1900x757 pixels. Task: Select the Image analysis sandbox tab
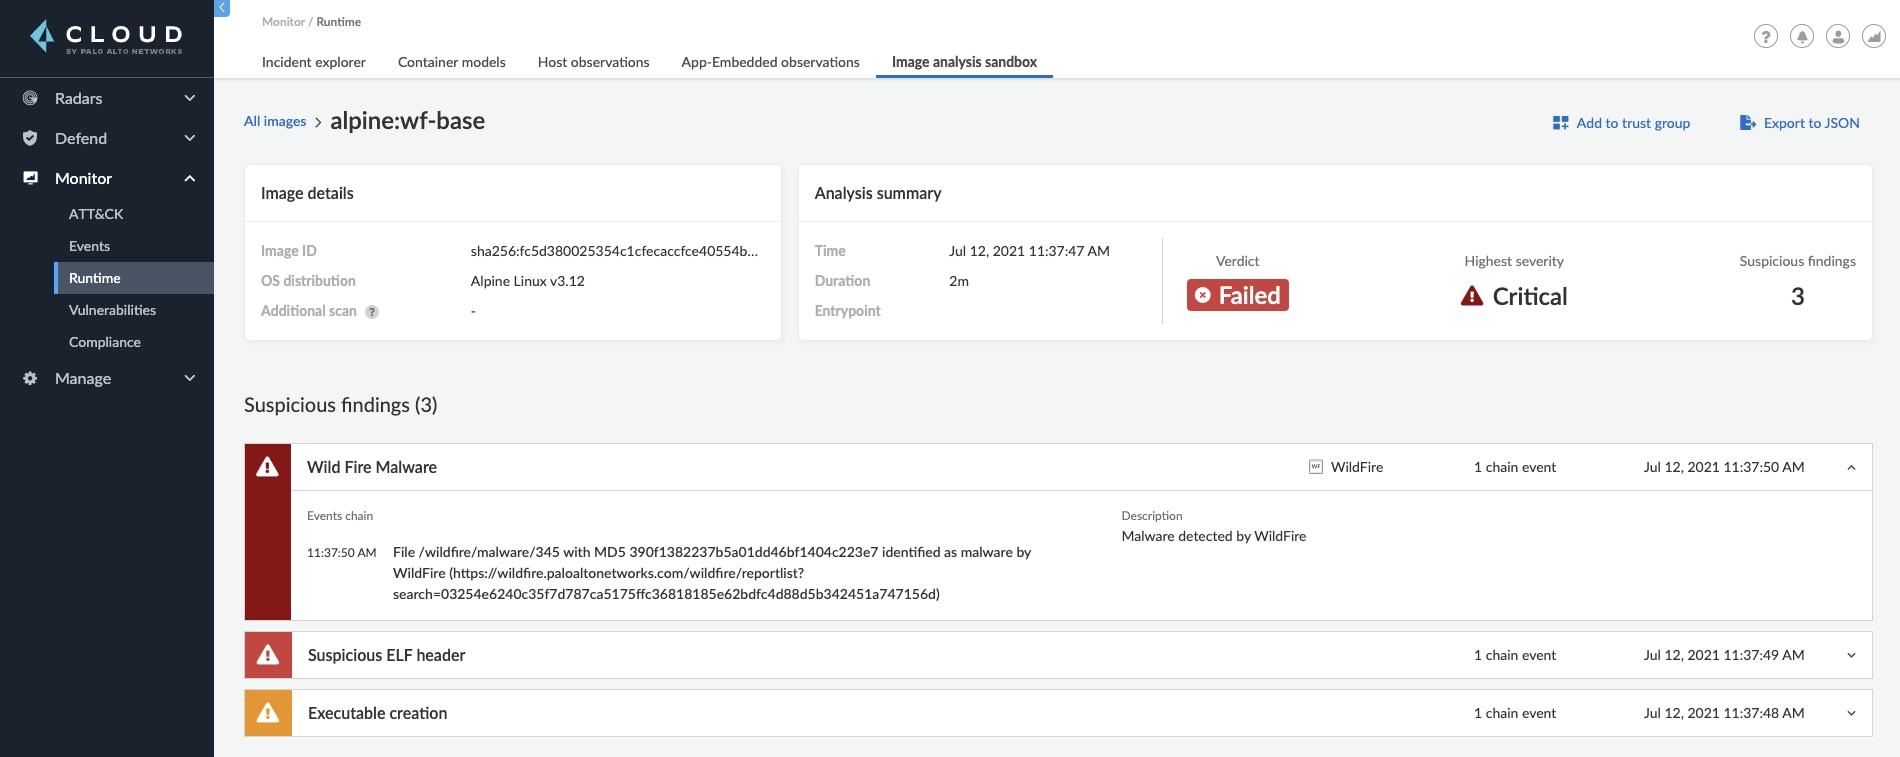[x=964, y=62]
